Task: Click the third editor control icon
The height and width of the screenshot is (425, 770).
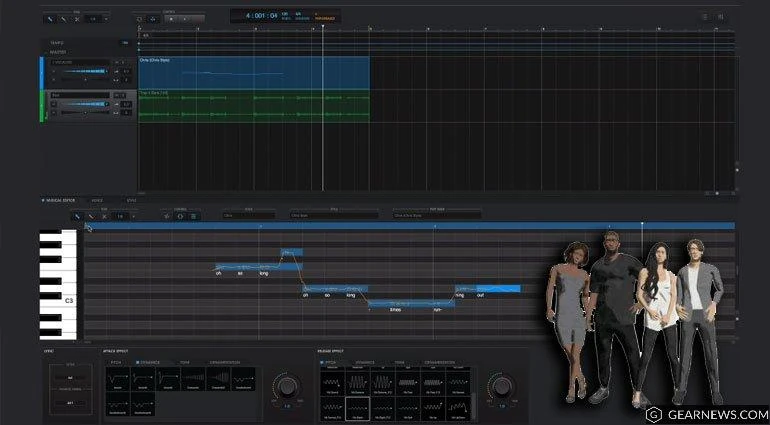Action: [x=193, y=216]
